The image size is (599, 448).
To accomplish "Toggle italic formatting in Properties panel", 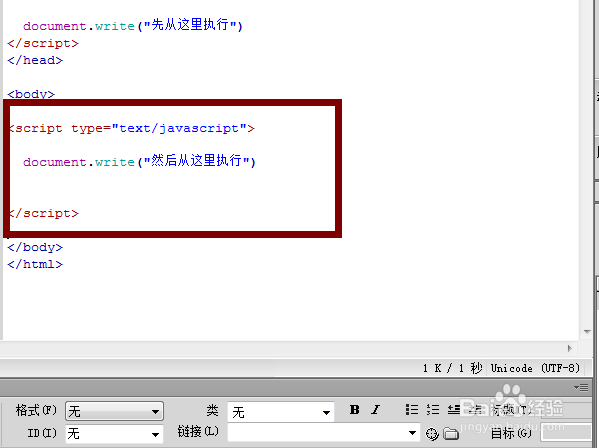I will (376, 410).
